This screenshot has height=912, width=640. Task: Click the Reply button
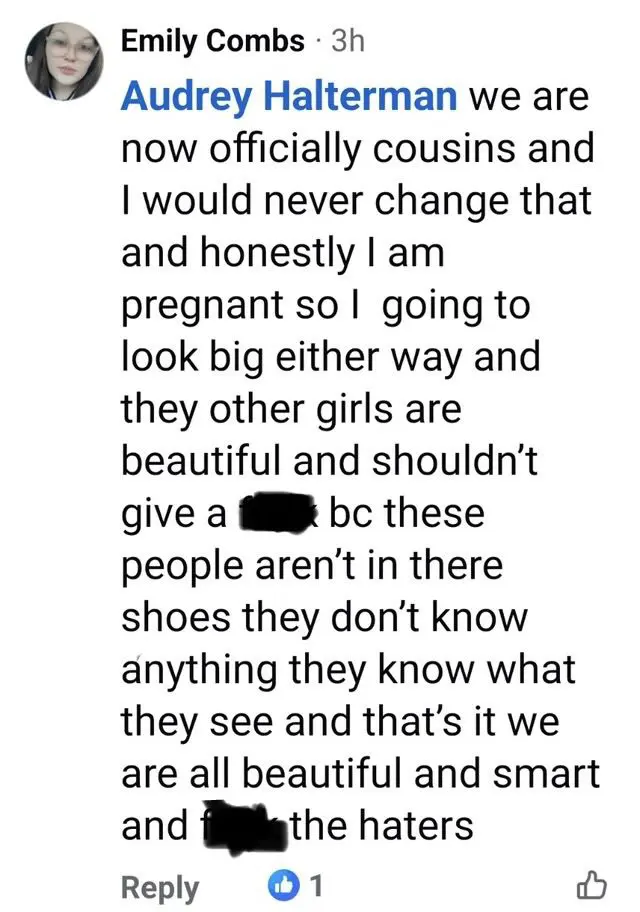(160, 886)
